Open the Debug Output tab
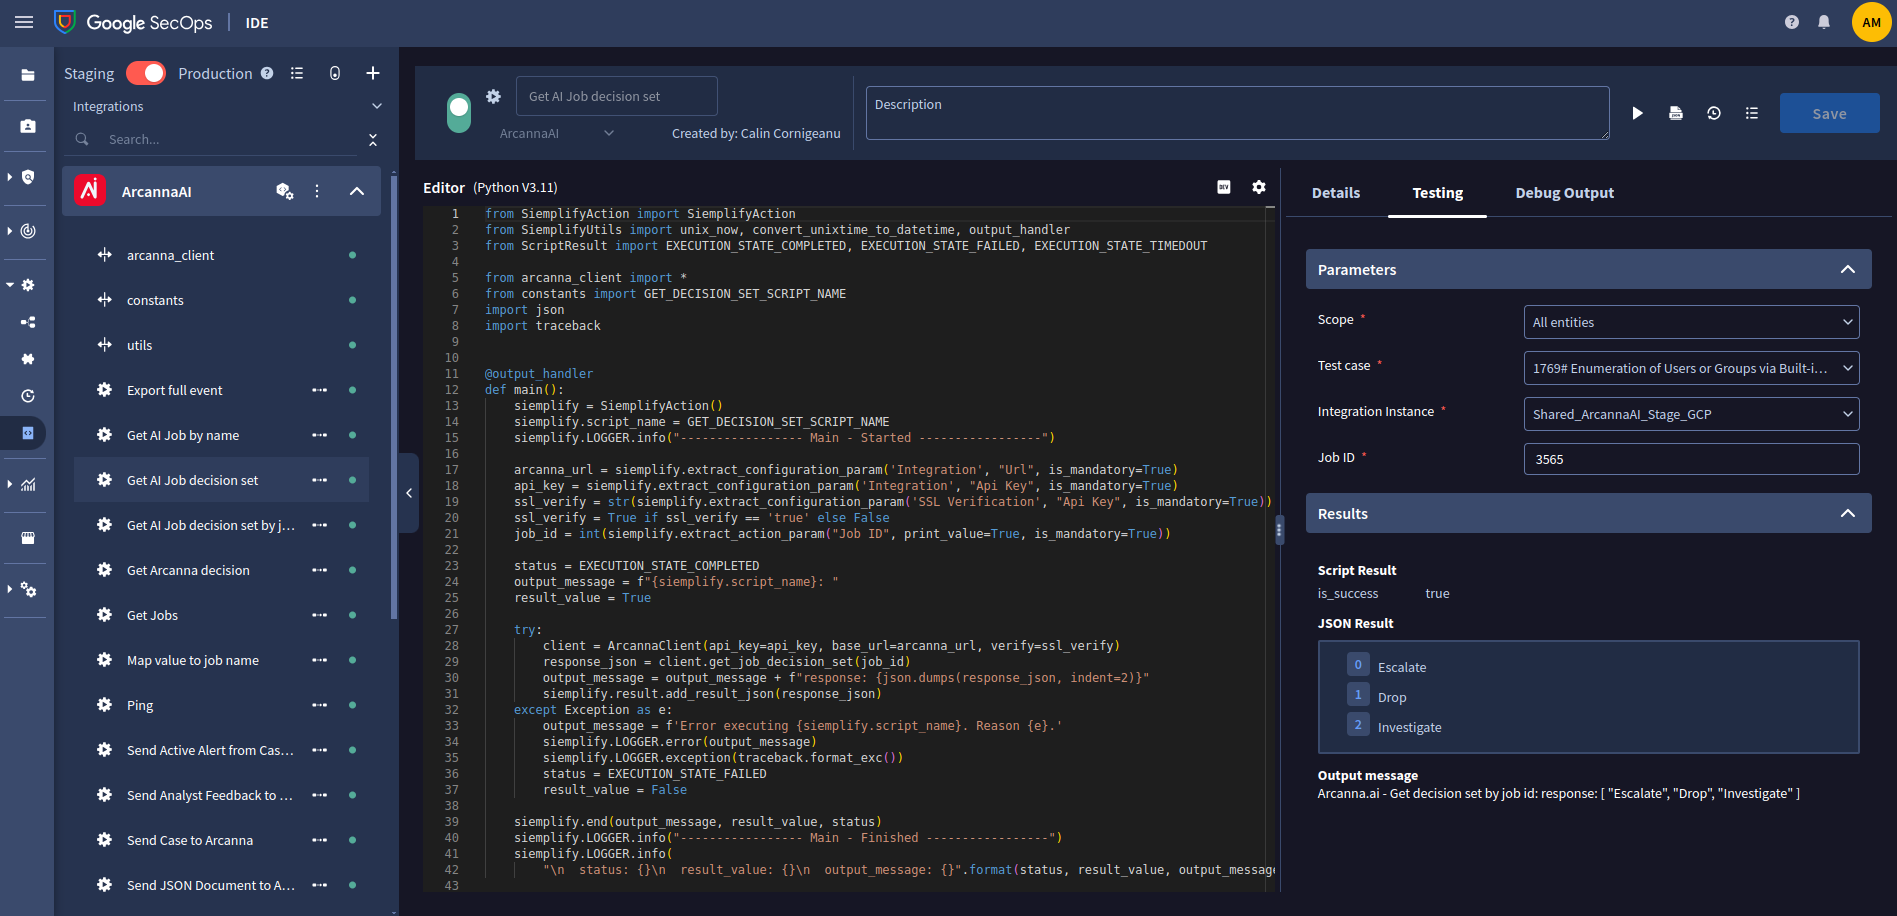Viewport: 1897px width, 916px height. pos(1565,193)
